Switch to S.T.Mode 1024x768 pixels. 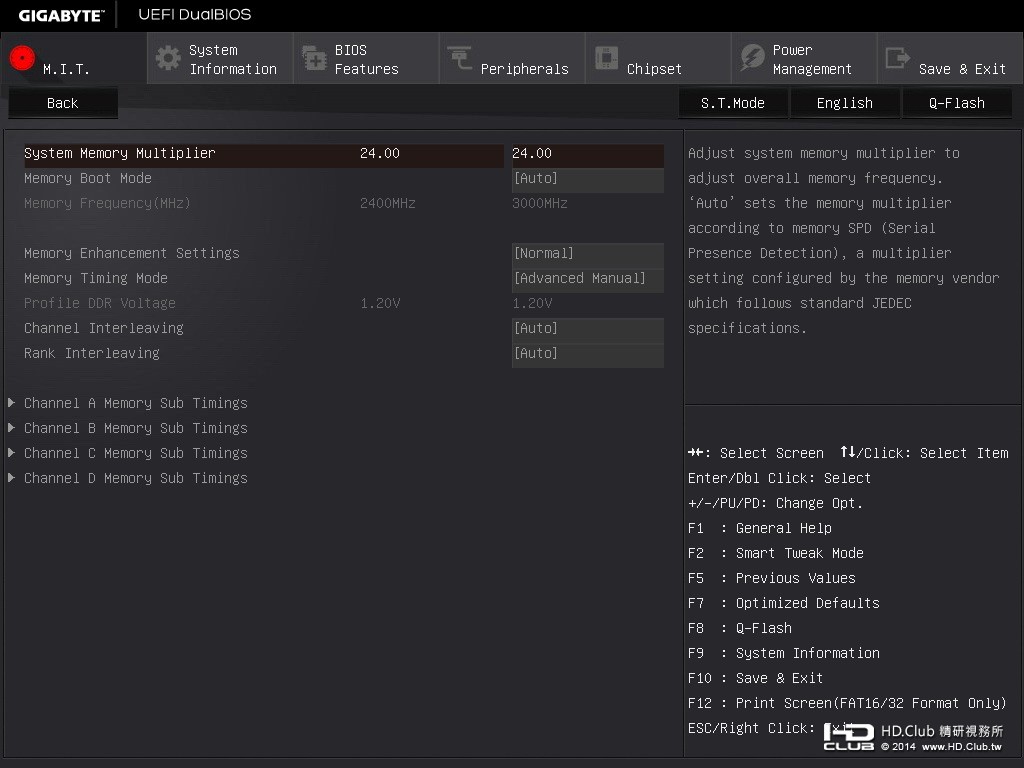(x=733, y=103)
